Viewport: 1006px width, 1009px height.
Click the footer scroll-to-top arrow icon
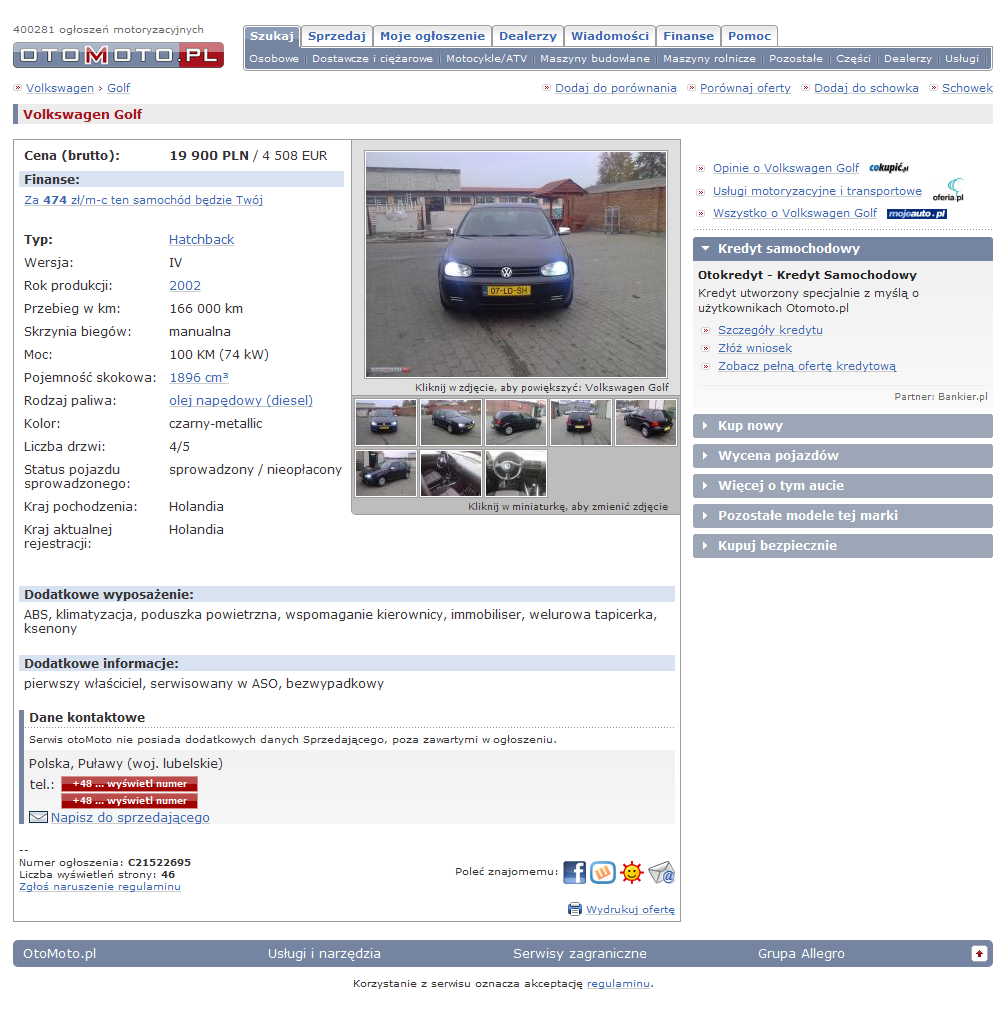(979, 953)
